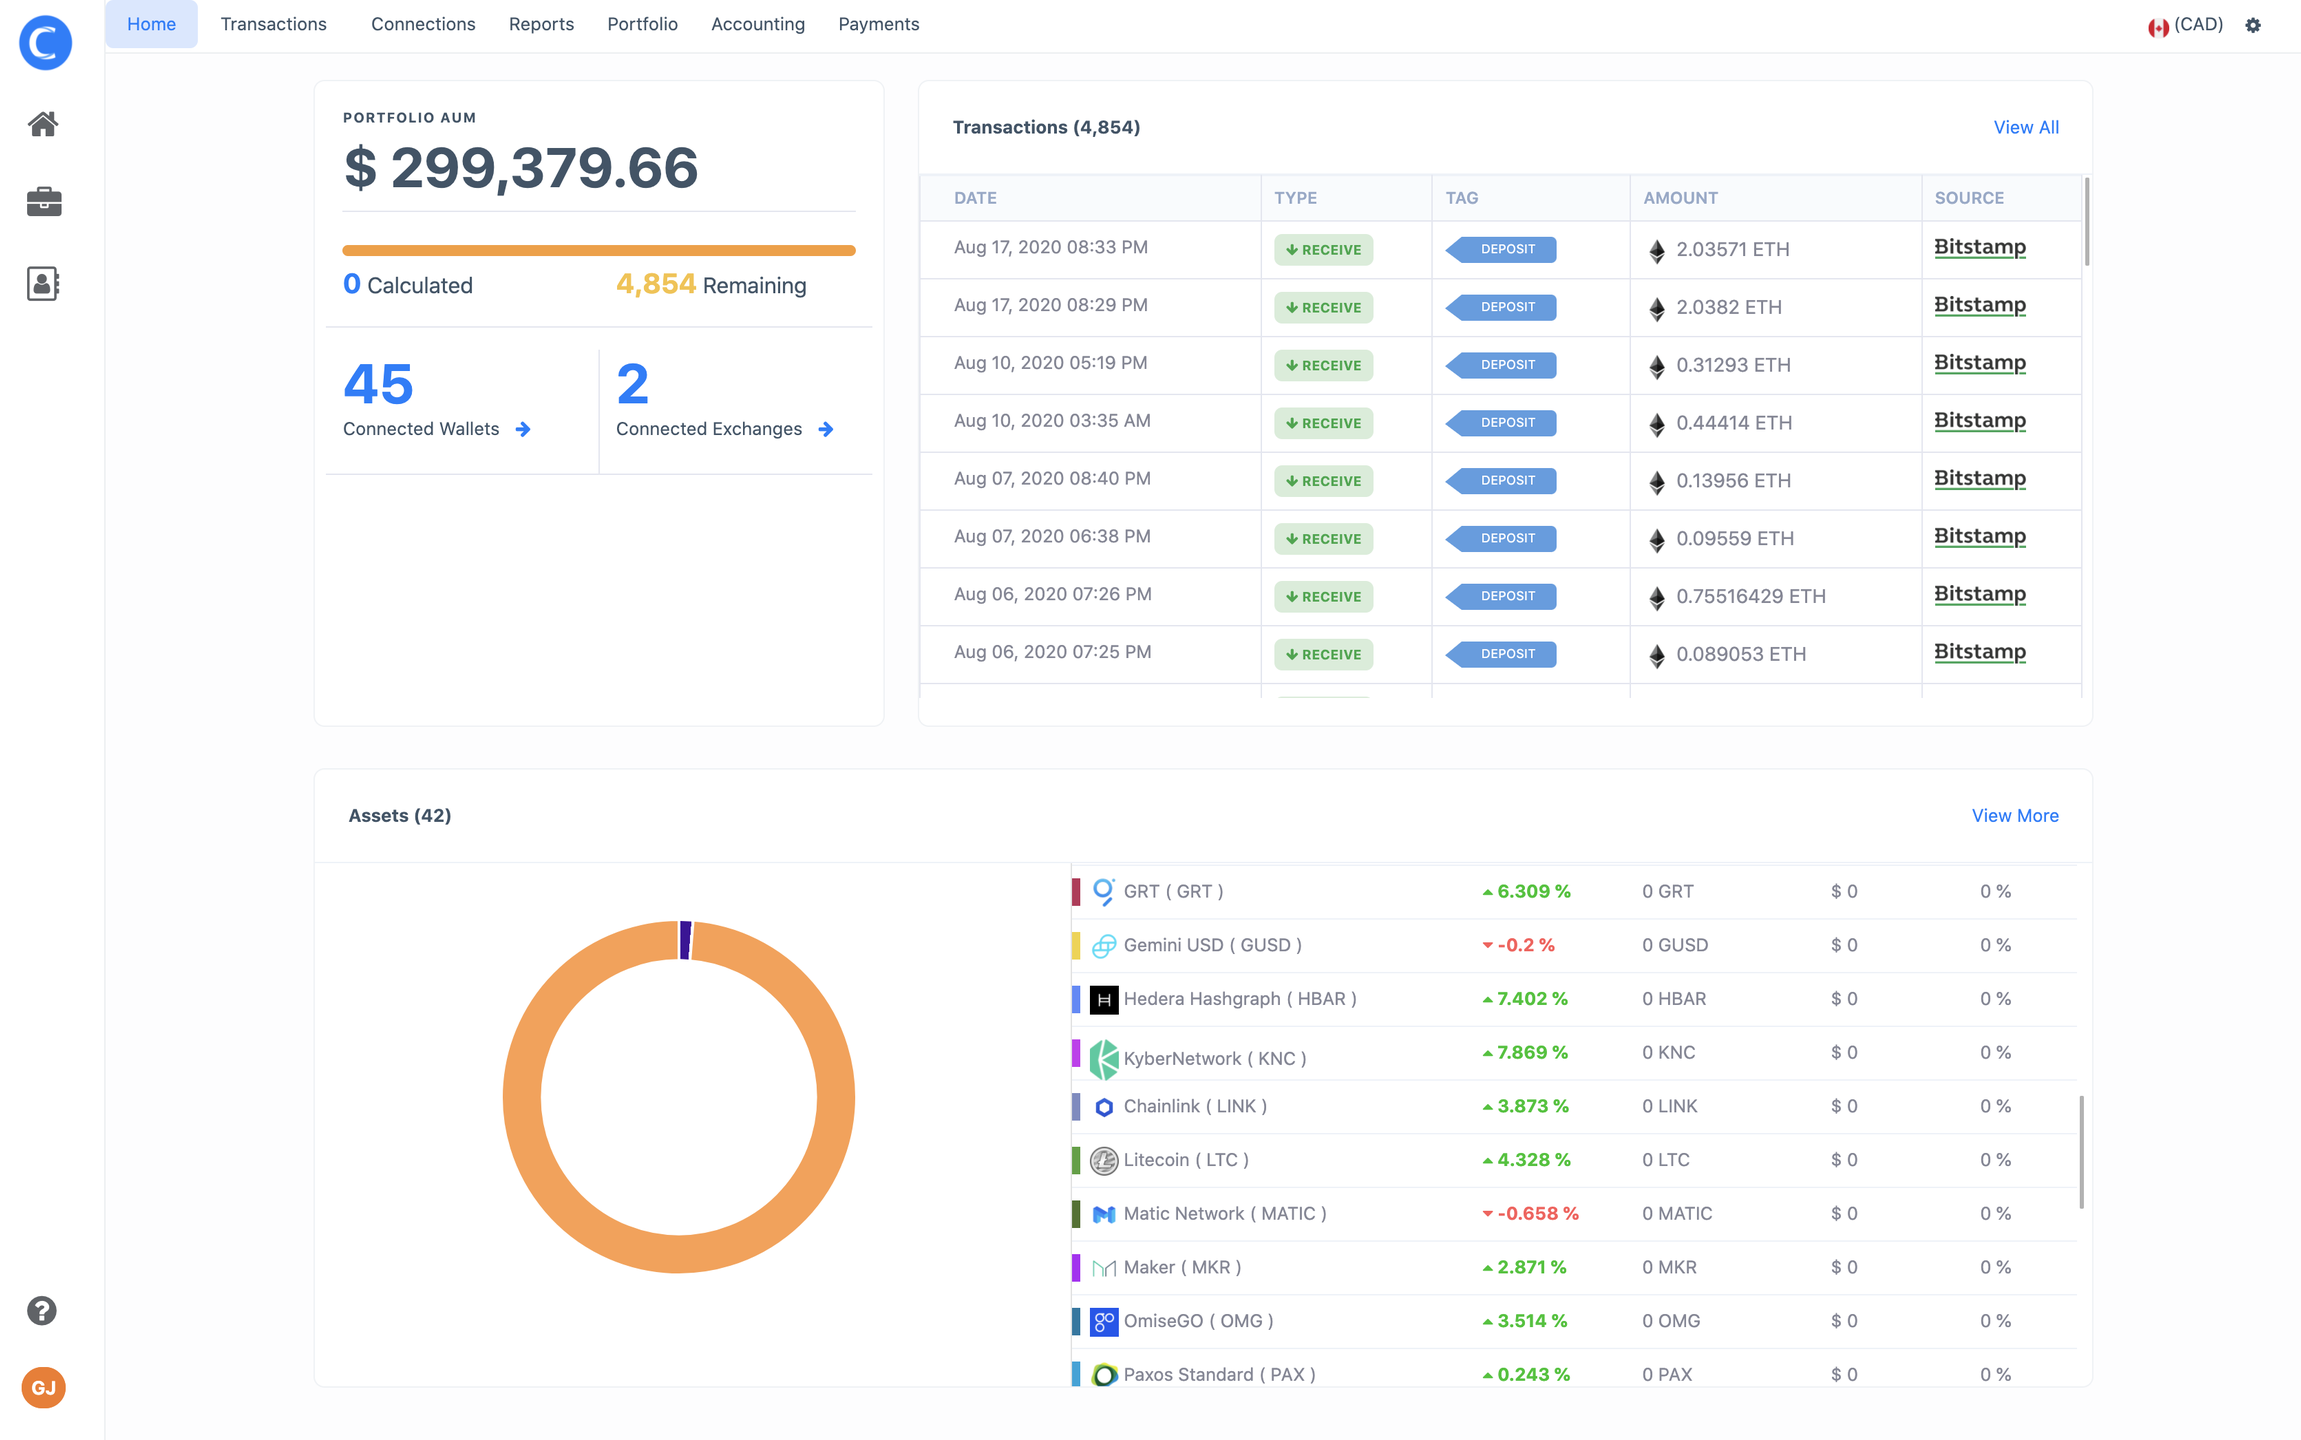The image size is (2301, 1440).
Task: Open settings via the gear icon
Action: point(2253,24)
